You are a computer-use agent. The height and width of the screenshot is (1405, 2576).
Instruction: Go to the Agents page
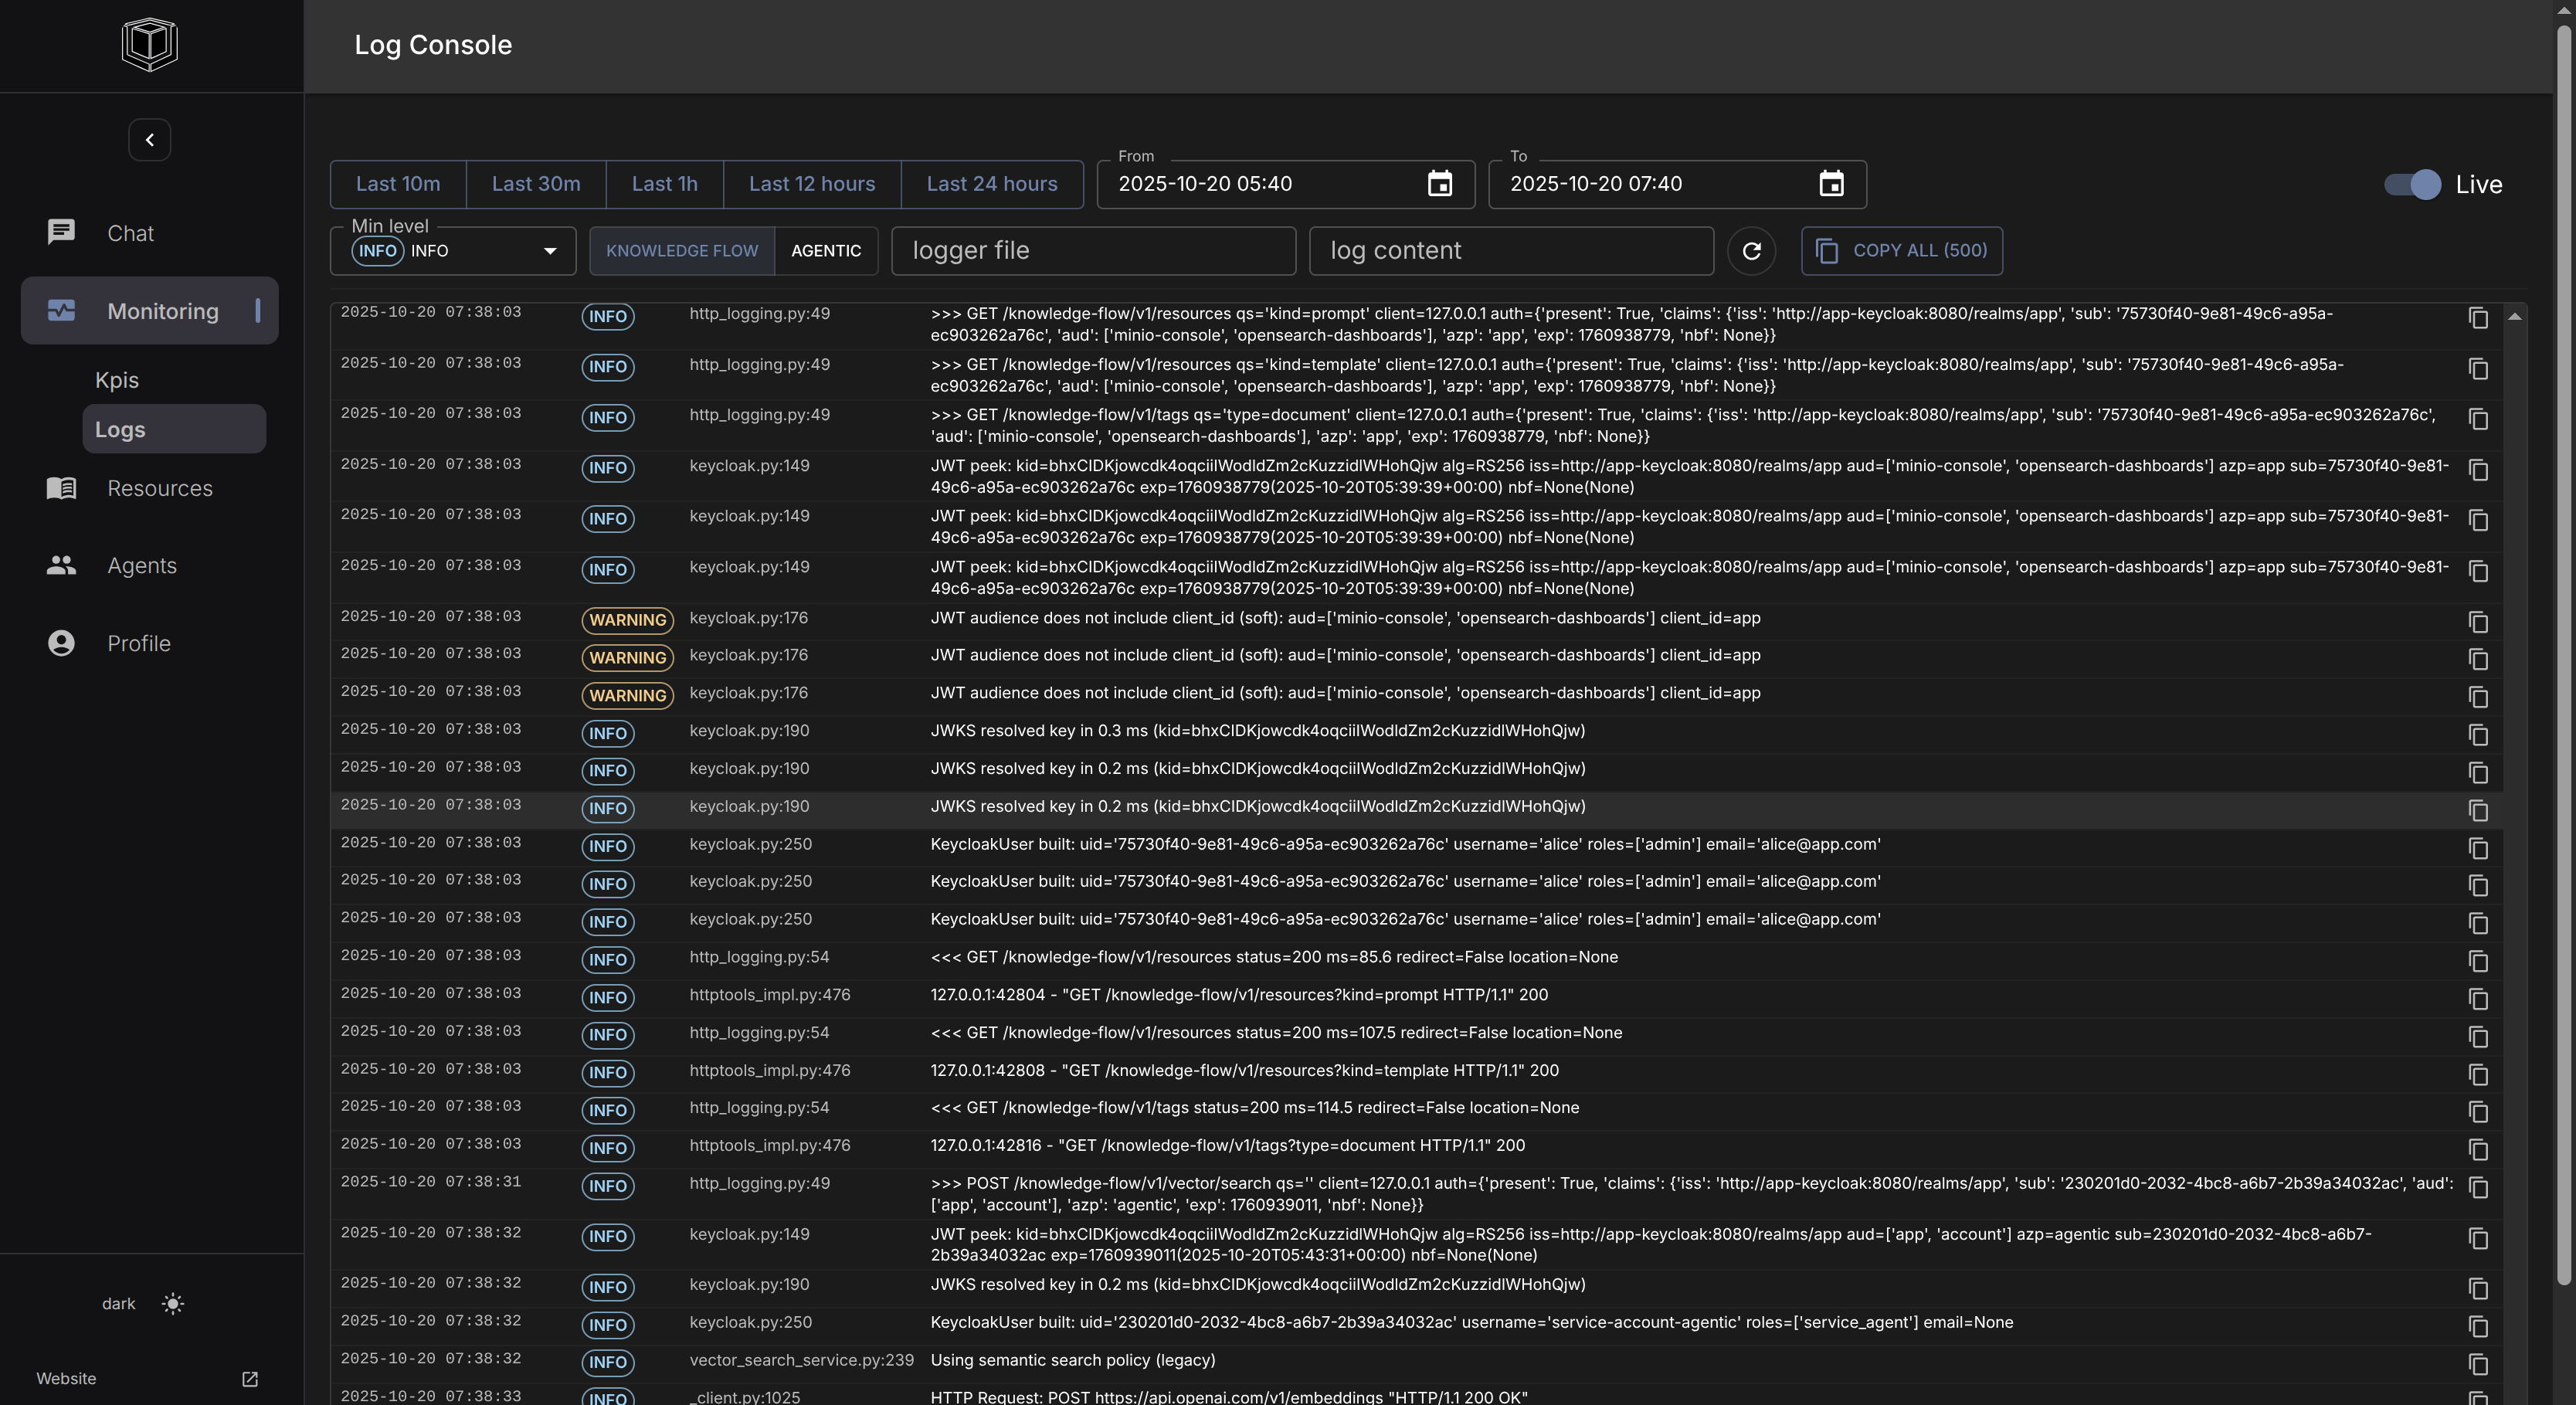click(141, 566)
